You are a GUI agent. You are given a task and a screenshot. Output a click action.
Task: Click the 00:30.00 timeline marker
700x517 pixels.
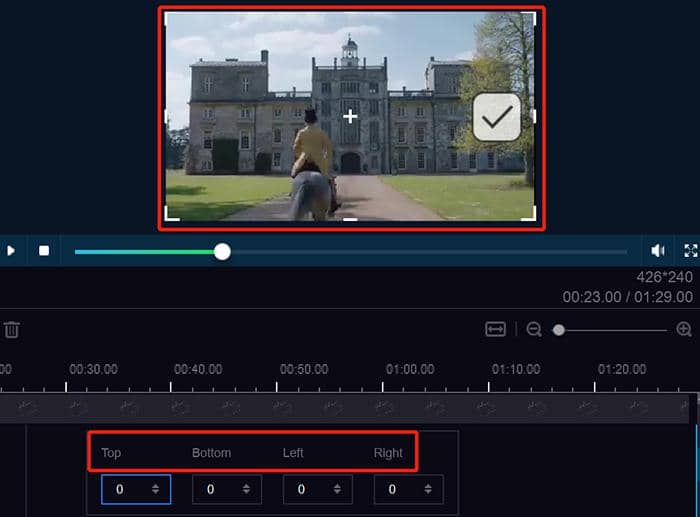pyautogui.click(x=93, y=369)
